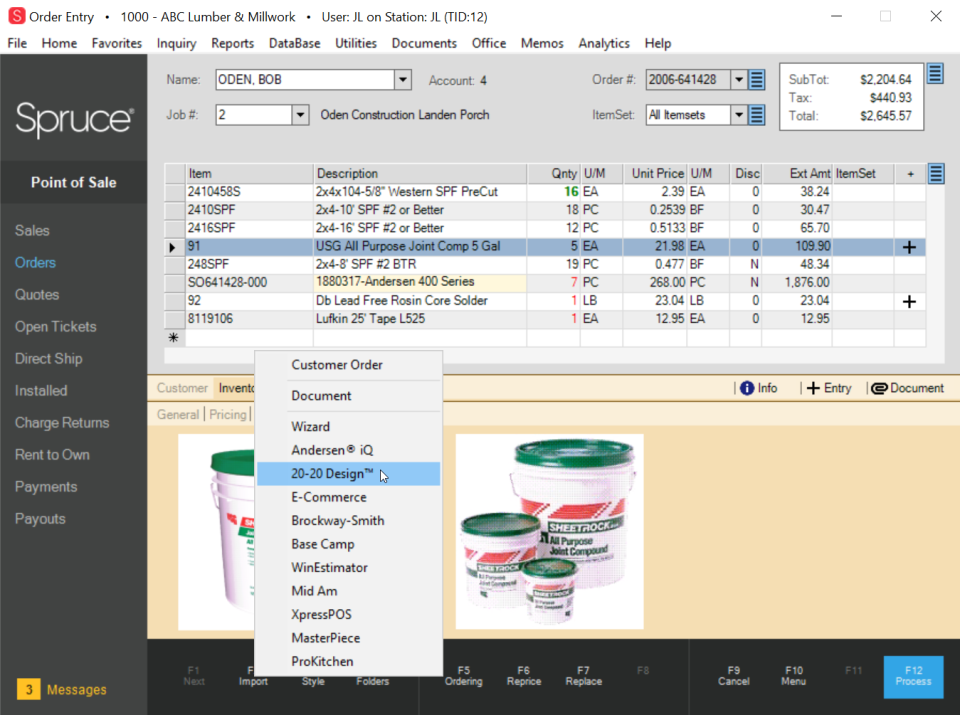The height and width of the screenshot is (715, 960).
Task: Click inside the Name input field
Action: [x=300, y=79]
